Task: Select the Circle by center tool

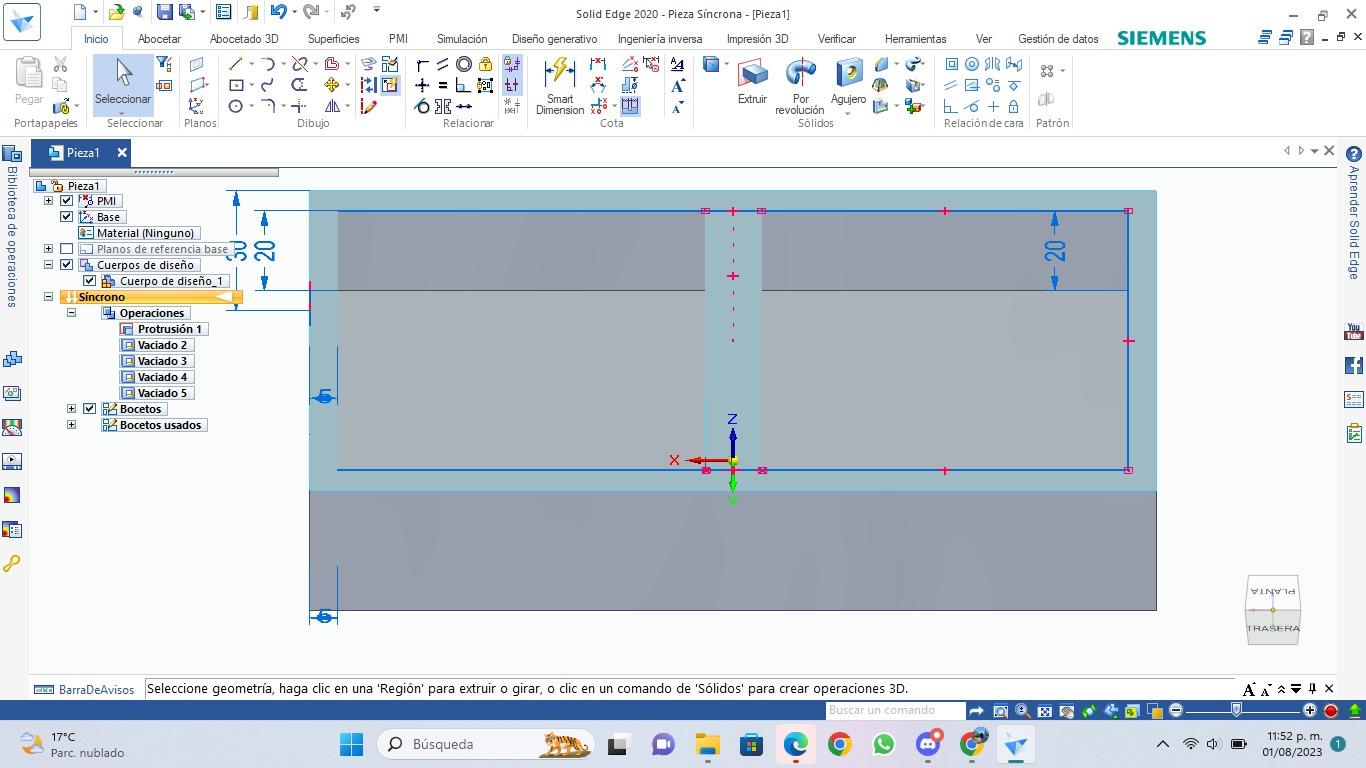Action: point(236,106)
